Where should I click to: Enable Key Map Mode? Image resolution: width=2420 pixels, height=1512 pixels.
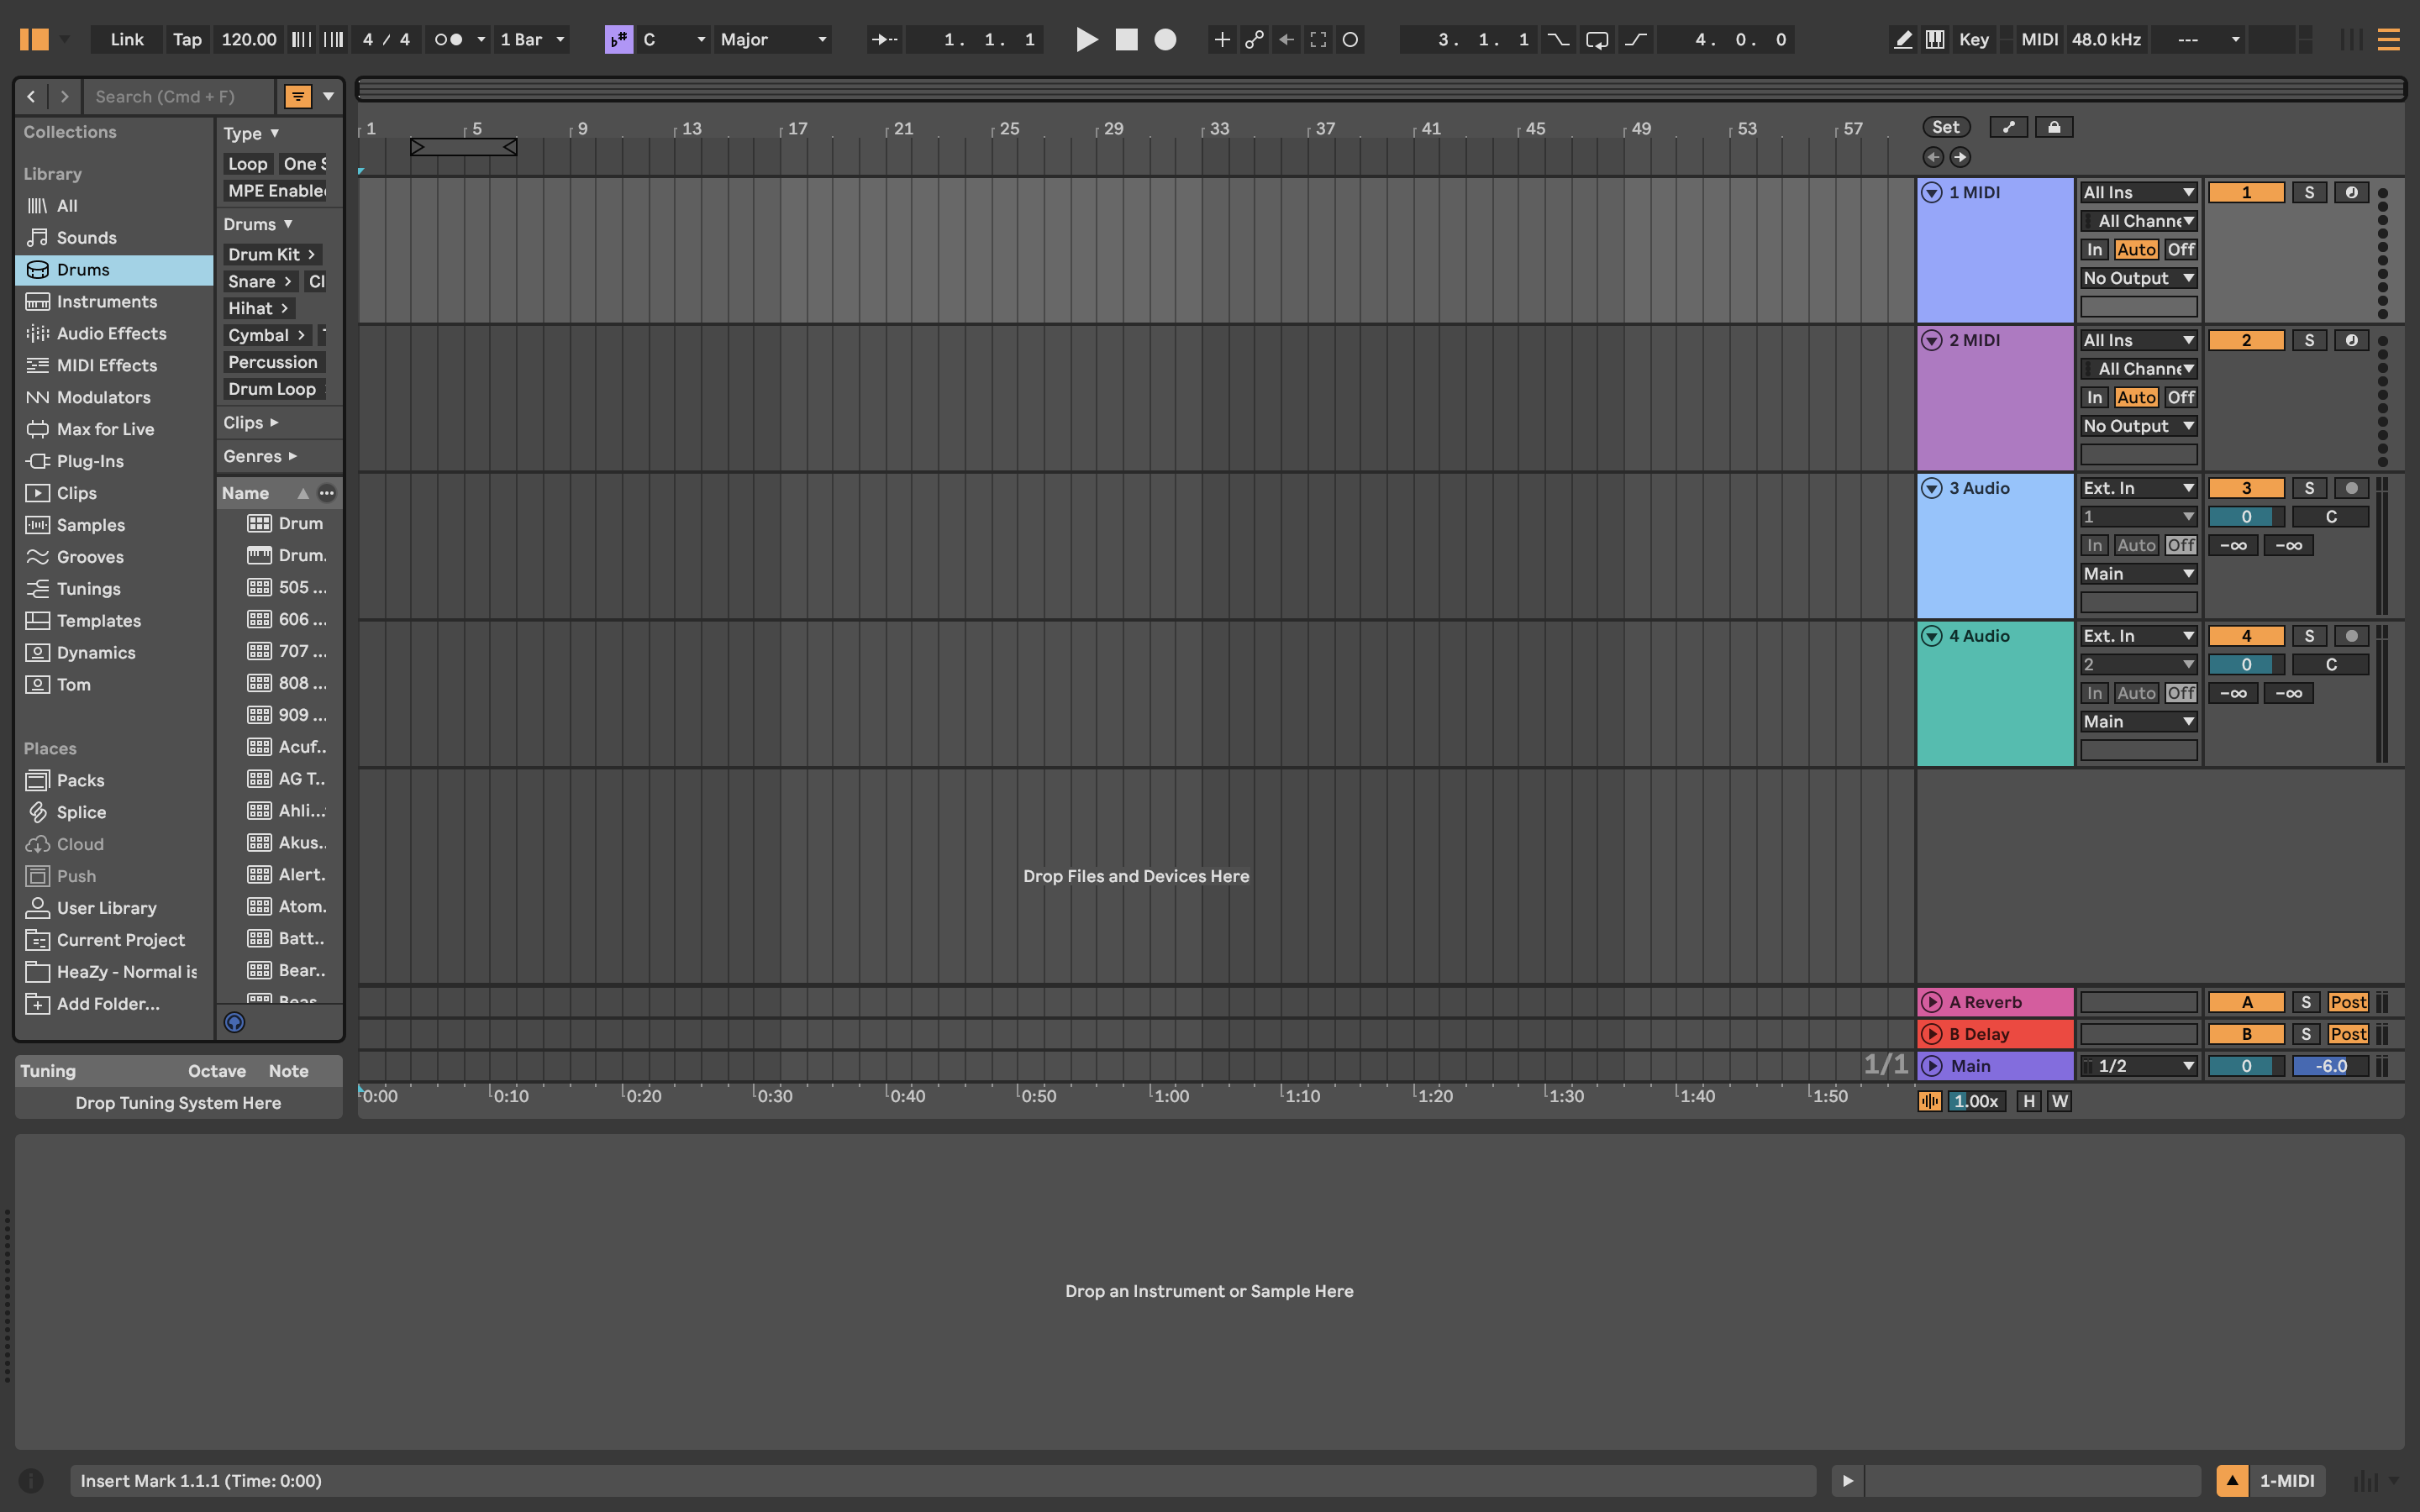(1973, 39)
